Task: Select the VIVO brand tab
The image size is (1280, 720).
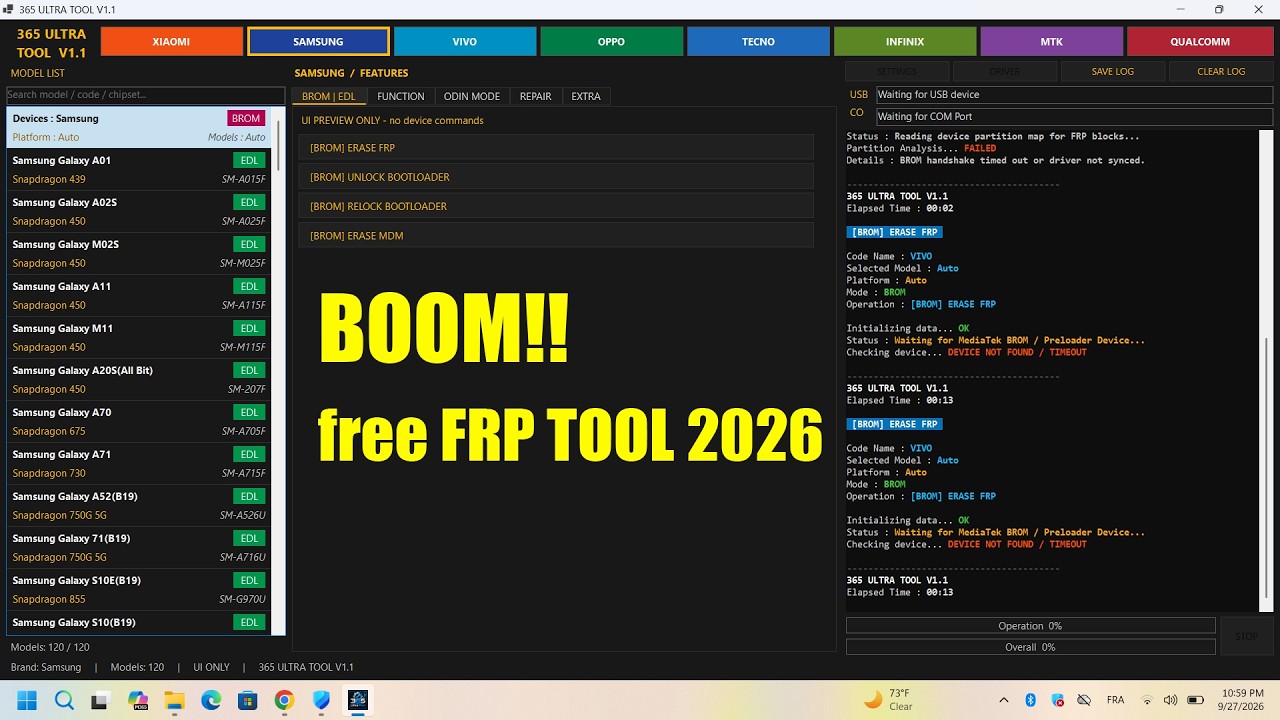Action: [464, 42]
